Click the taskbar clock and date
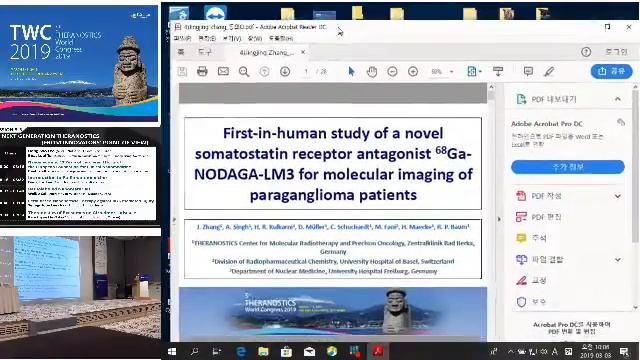640x360 pixels. pos(596,351)
